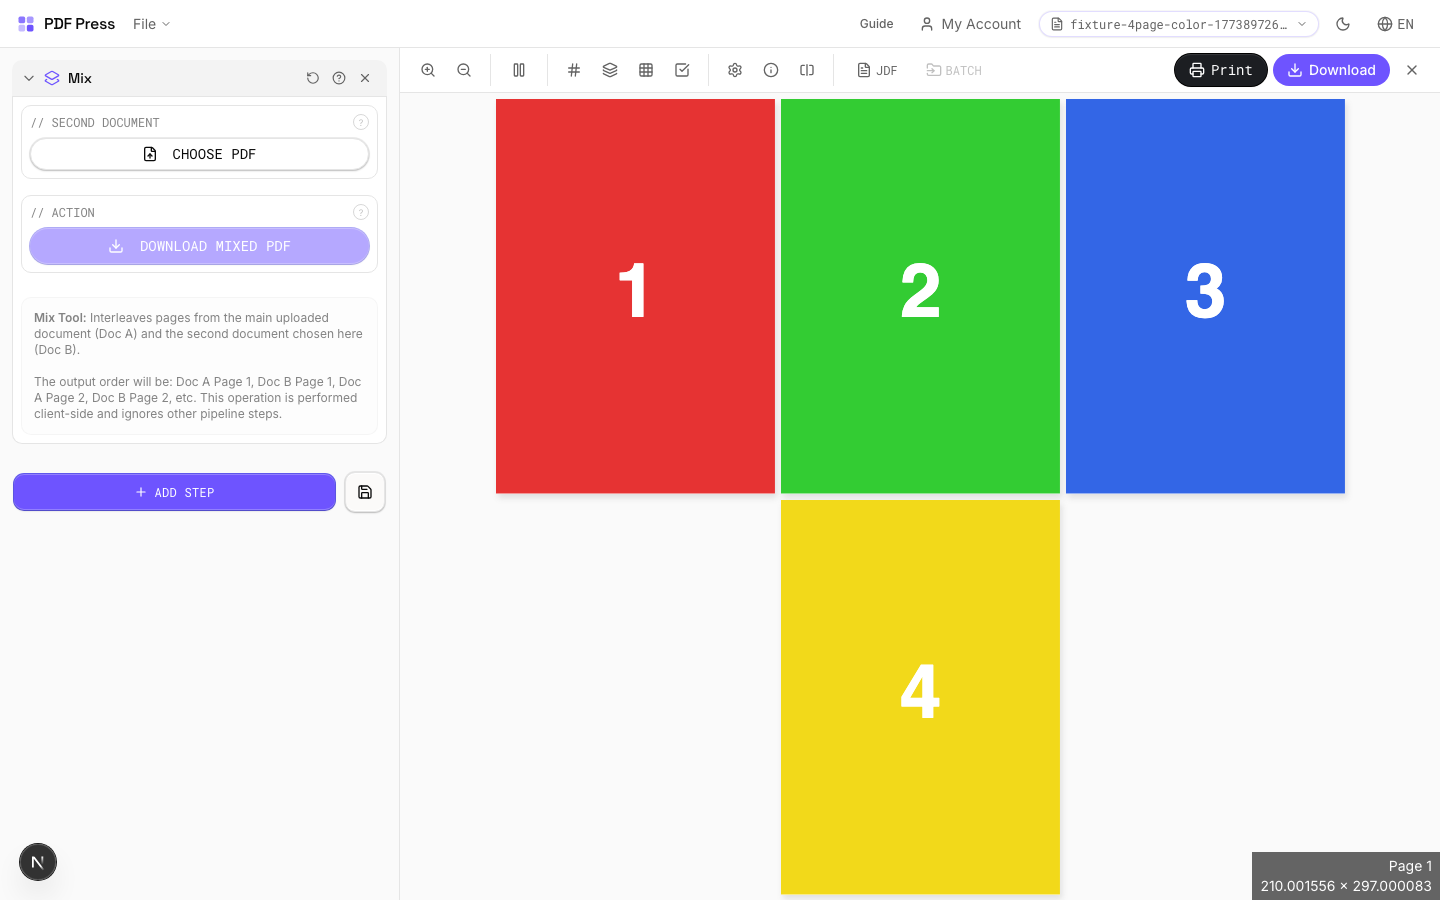This screenshot has width=1440, height=900.
Task: Open the JDF panel
Action: coord(877,70)
